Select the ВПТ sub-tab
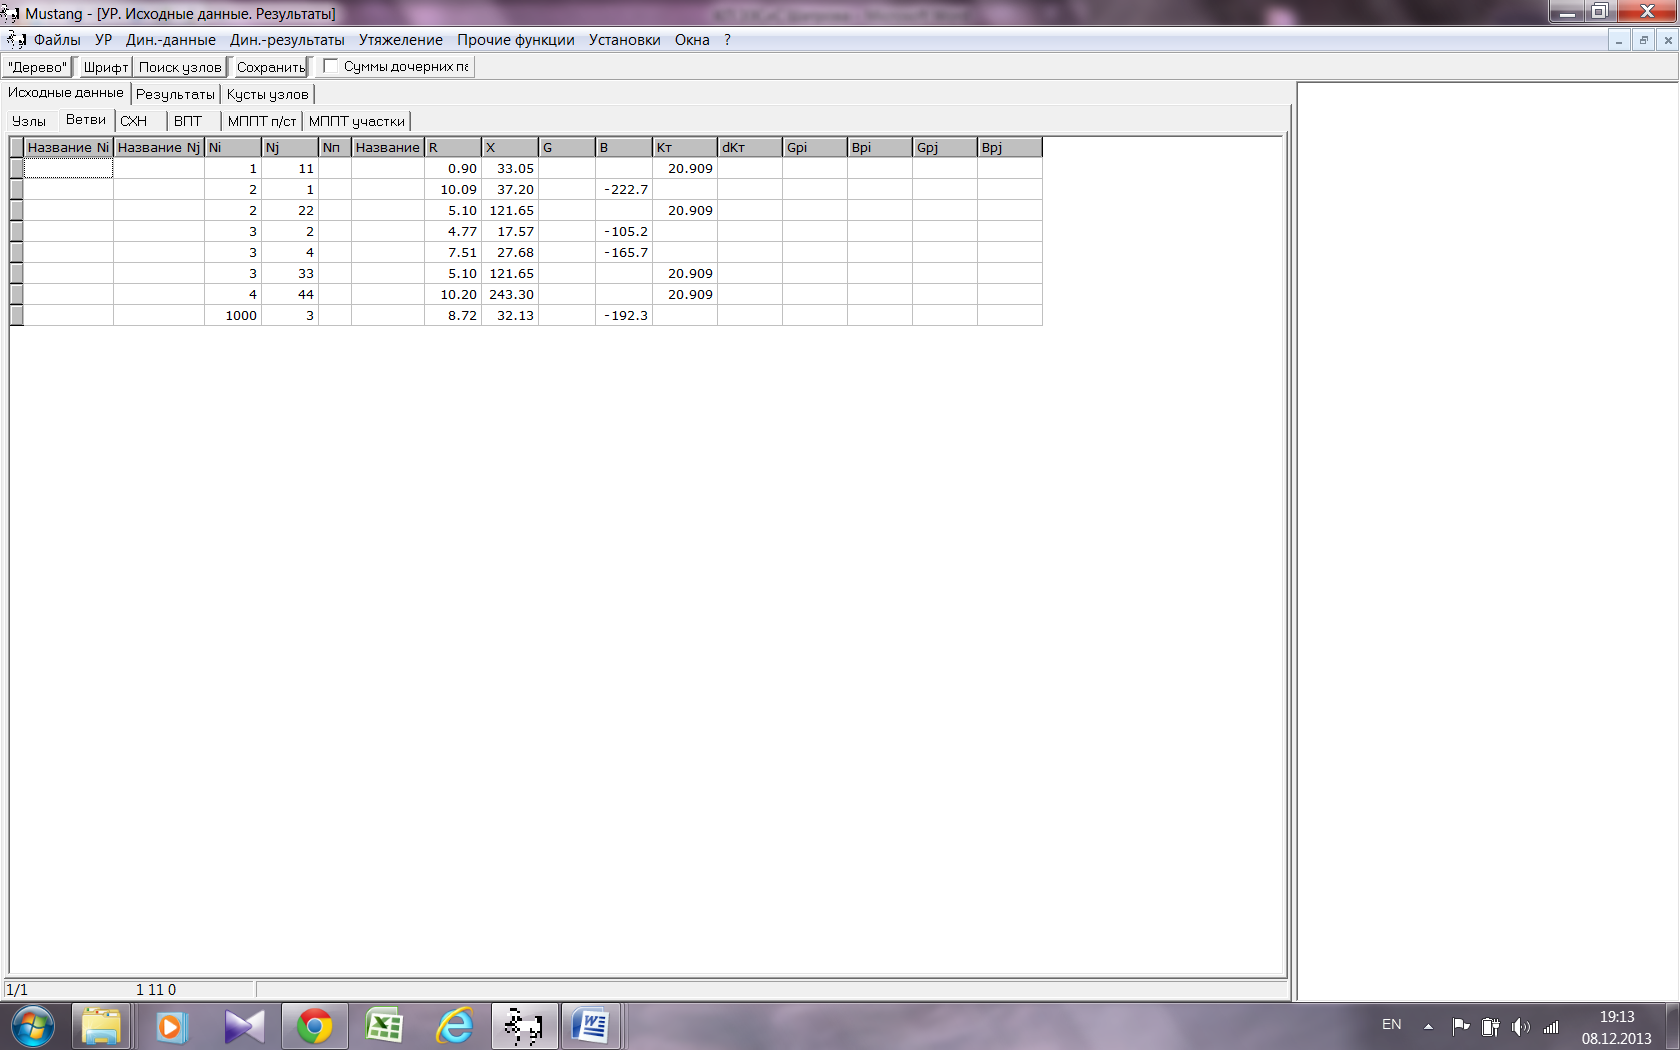 click(188, 121)
